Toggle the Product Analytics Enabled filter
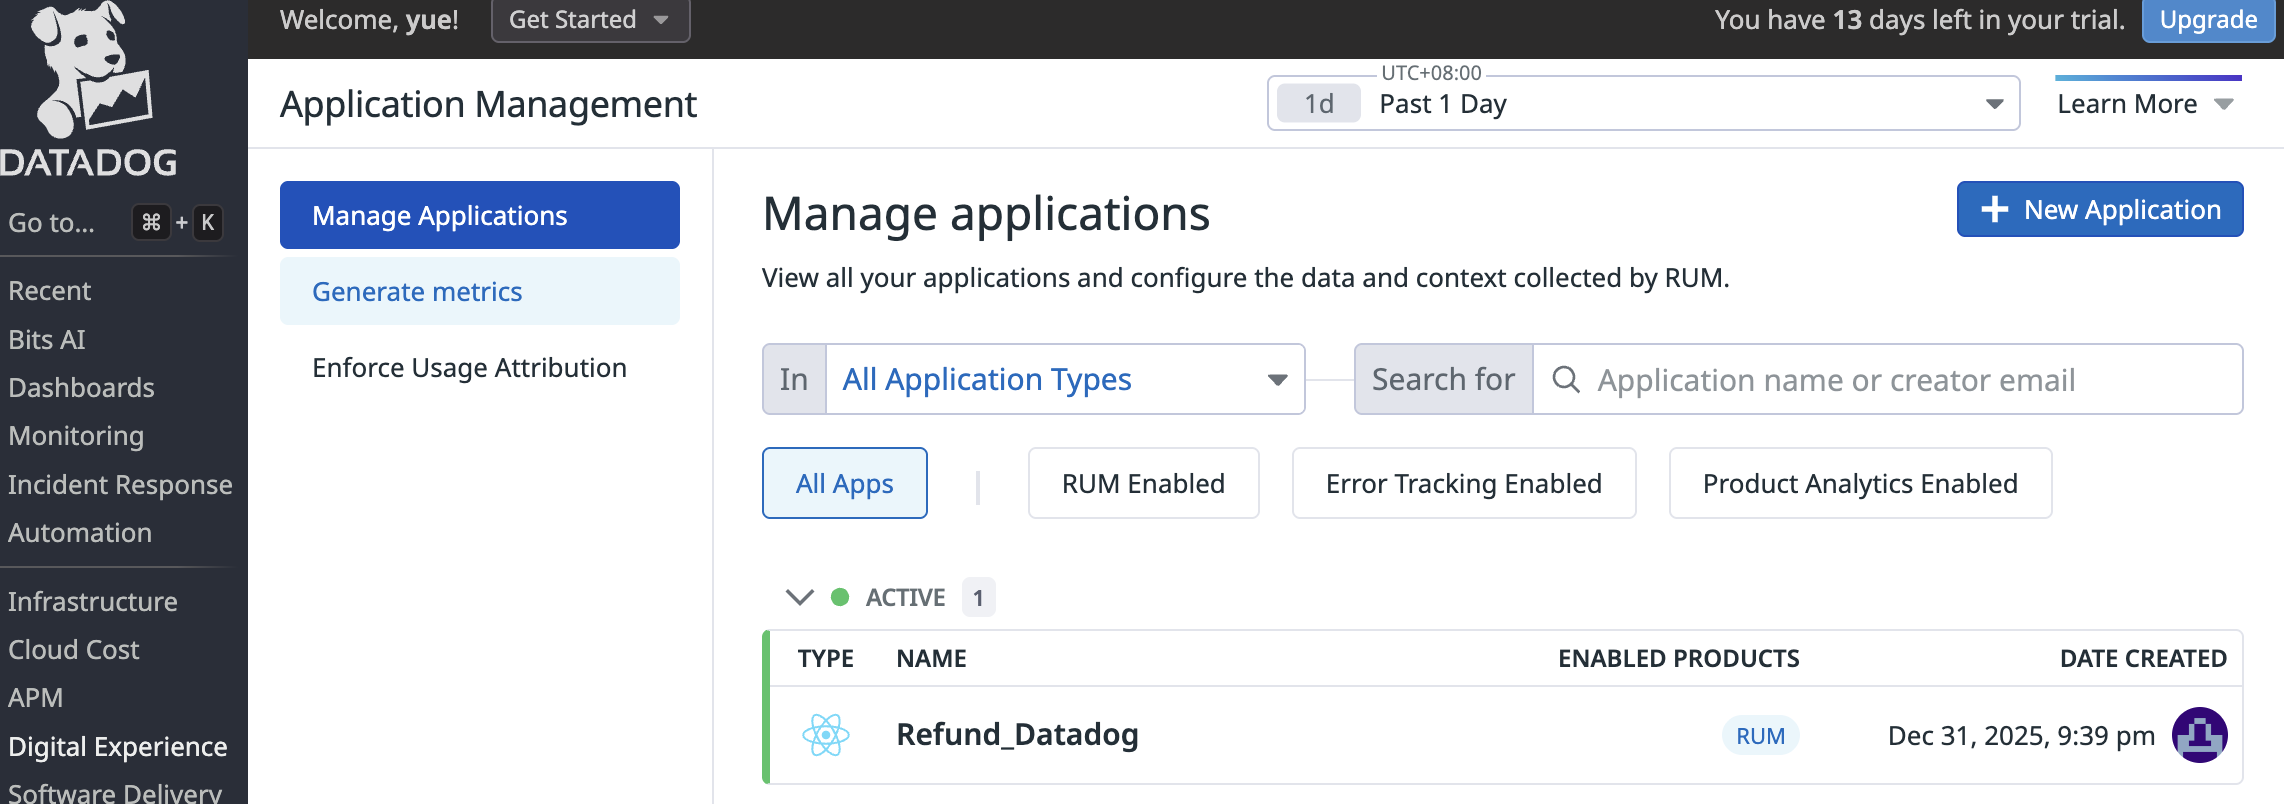 (x=1860, y=484)
